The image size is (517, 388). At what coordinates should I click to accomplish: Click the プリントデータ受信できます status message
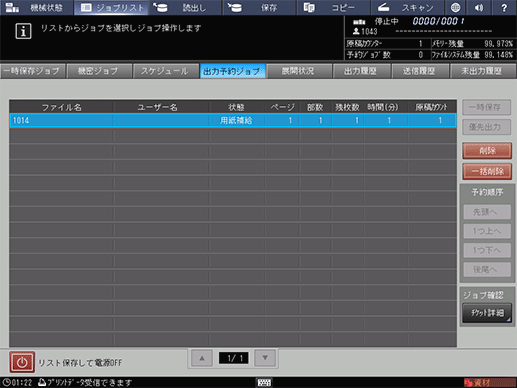coord(89,383)
